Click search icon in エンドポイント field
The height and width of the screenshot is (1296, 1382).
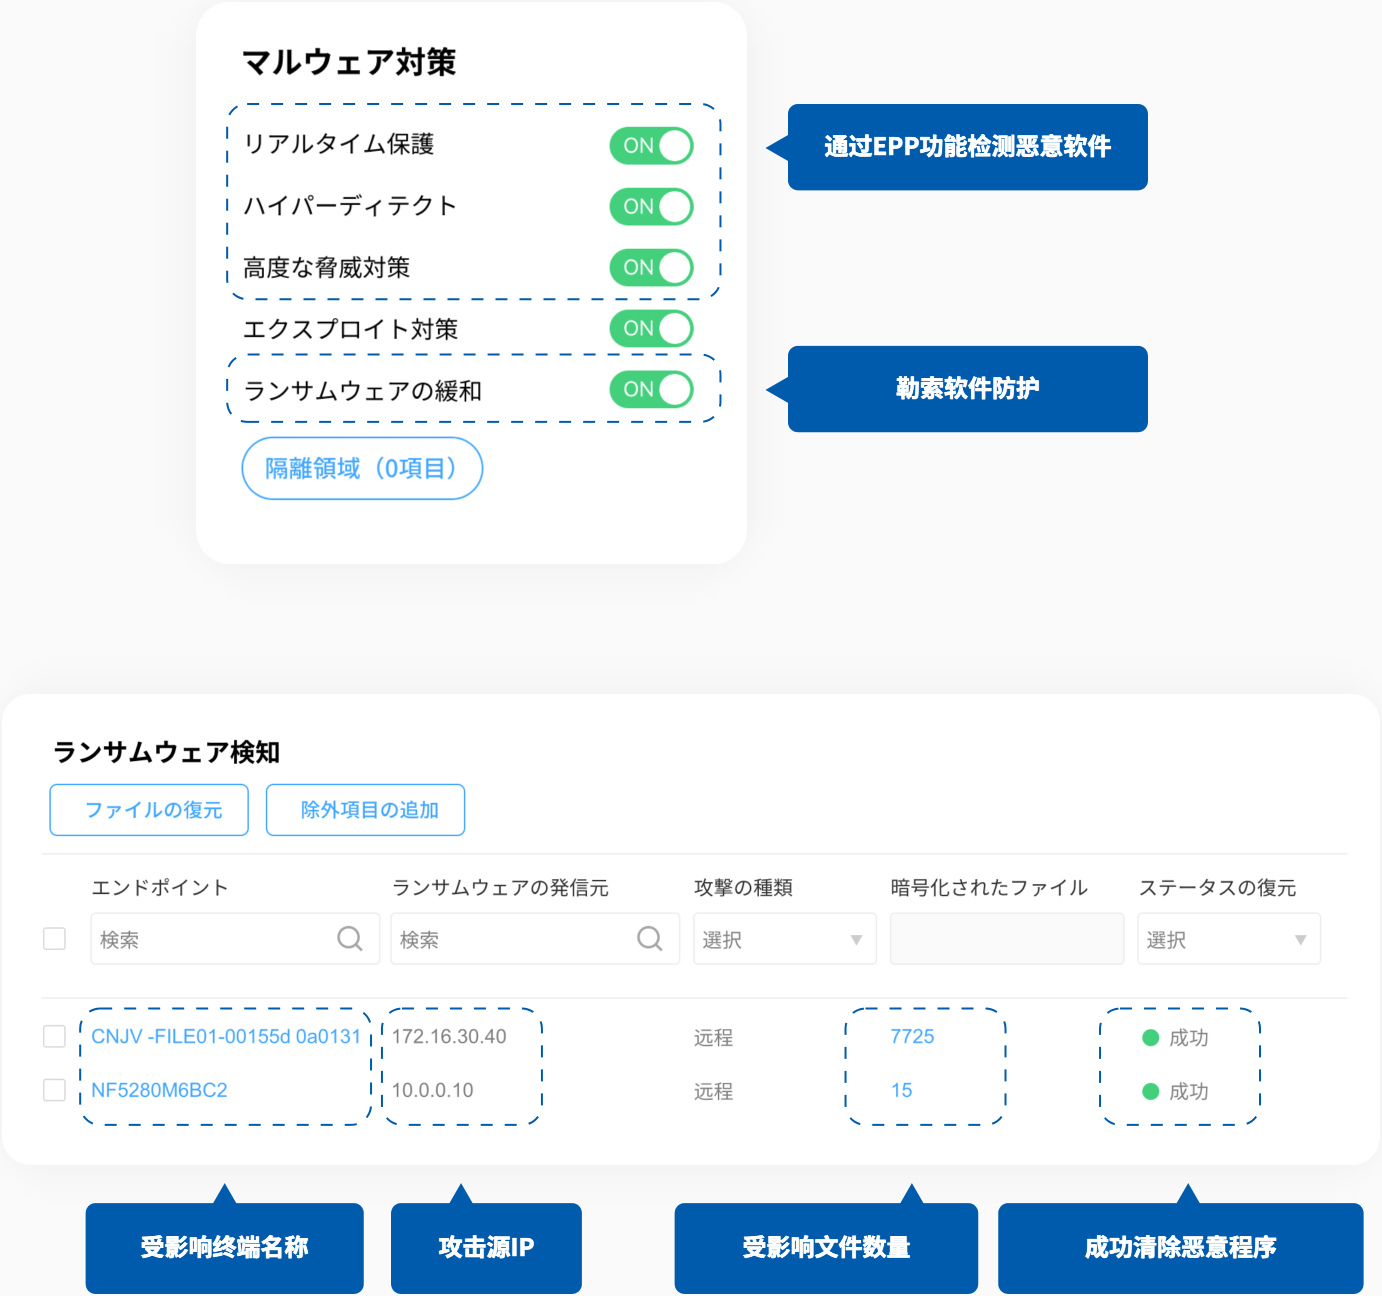[350, 939]
